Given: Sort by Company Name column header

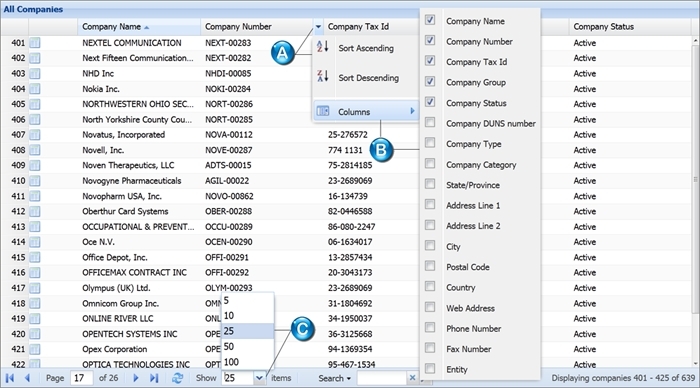Looking at the screenshot, I should click(x=139, y=27).
